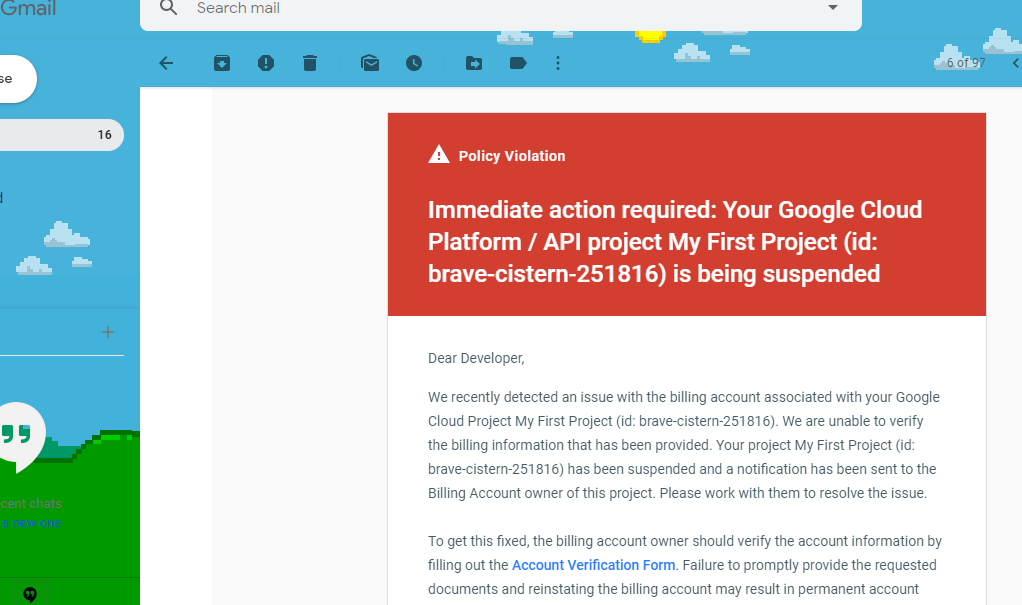Click the Compose button

12,79
